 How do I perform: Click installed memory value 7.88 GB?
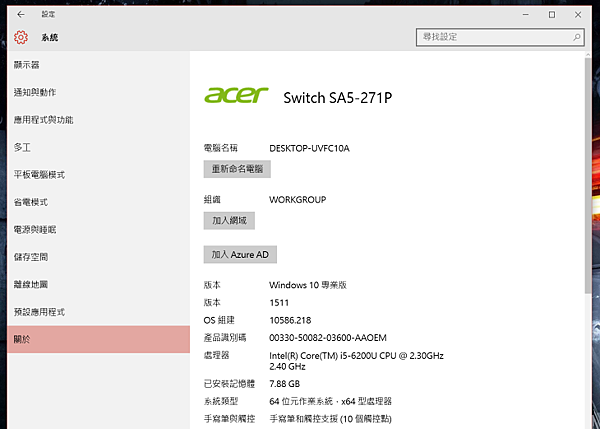(x=285, y=384)
